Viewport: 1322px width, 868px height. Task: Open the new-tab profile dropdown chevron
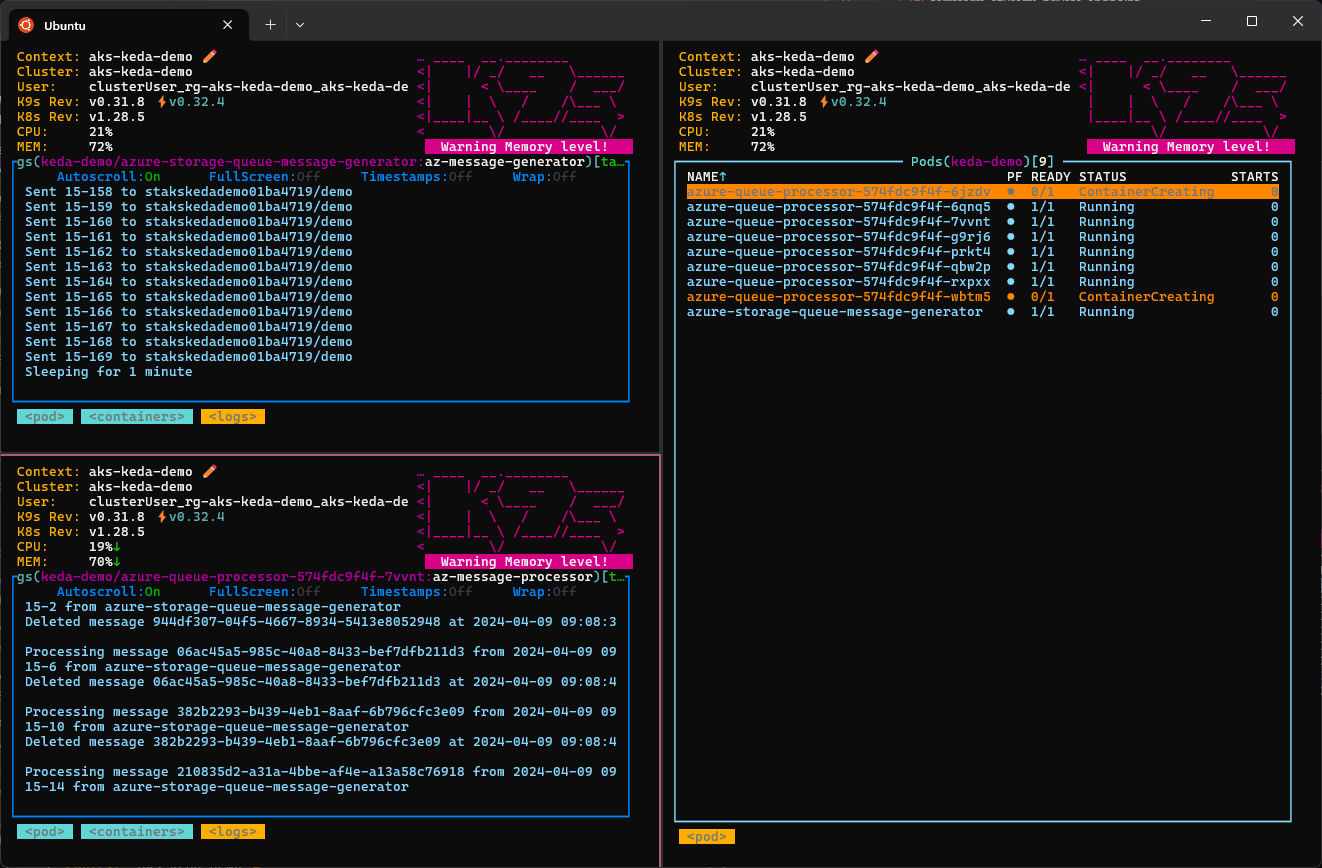(x=300, y=25)
